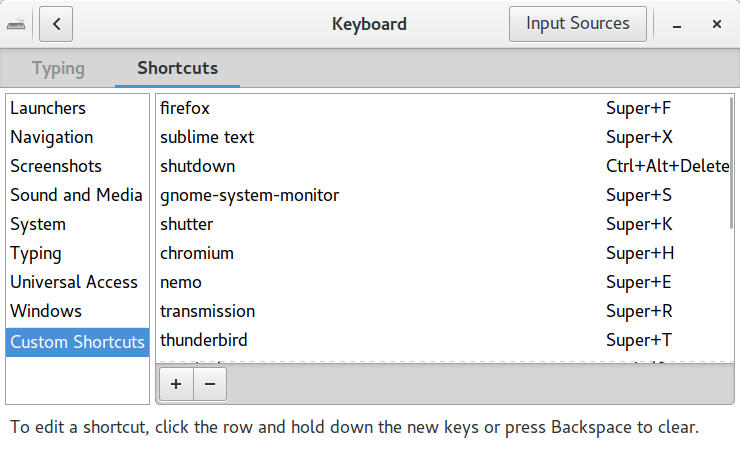Image resolution: width=740 pixels, height=449 pixels.
Task: Minimize the Keyboard window
Action: 677,24
